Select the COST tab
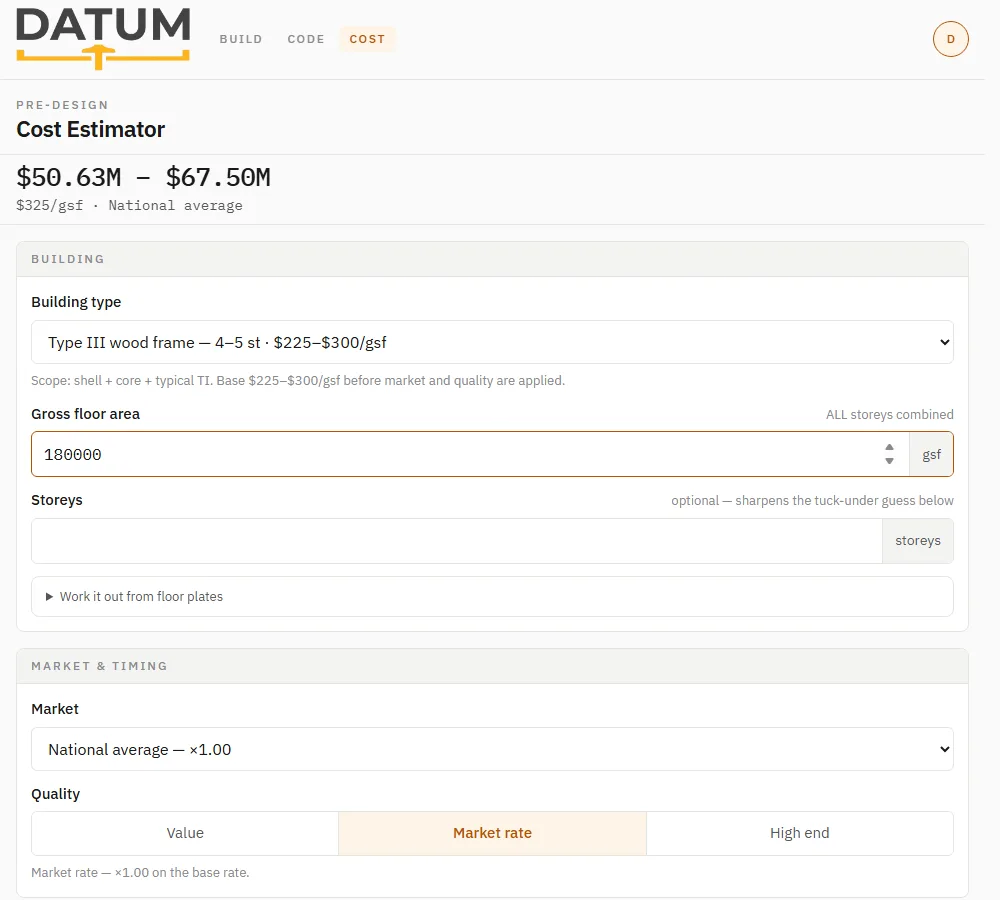1000x900 pixels. (x=367, y=39)
